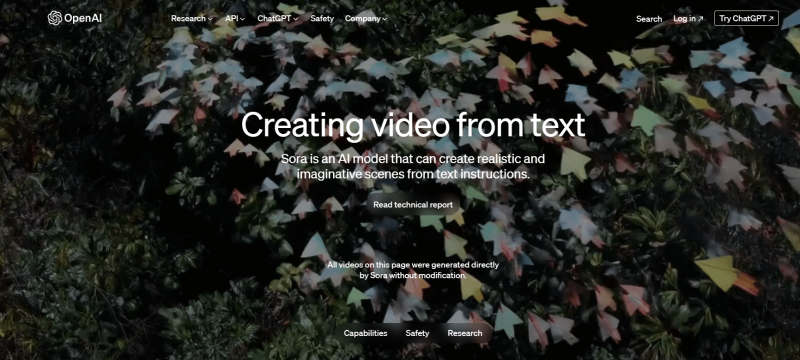Screen dimensions: 800x360
Task: Click the Try ChatGPT button
Action: 746,18
